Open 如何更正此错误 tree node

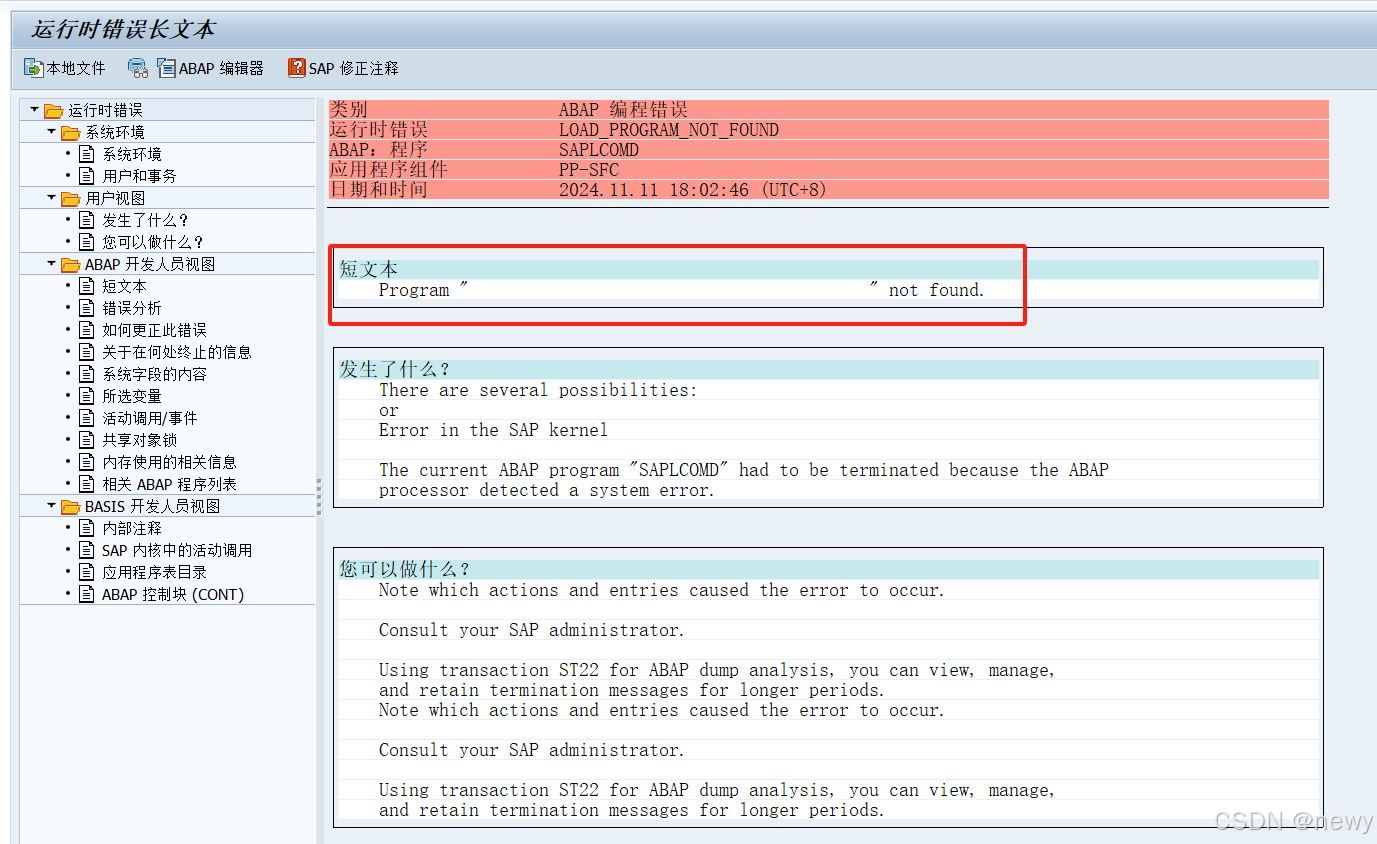[x=155, y=330]
